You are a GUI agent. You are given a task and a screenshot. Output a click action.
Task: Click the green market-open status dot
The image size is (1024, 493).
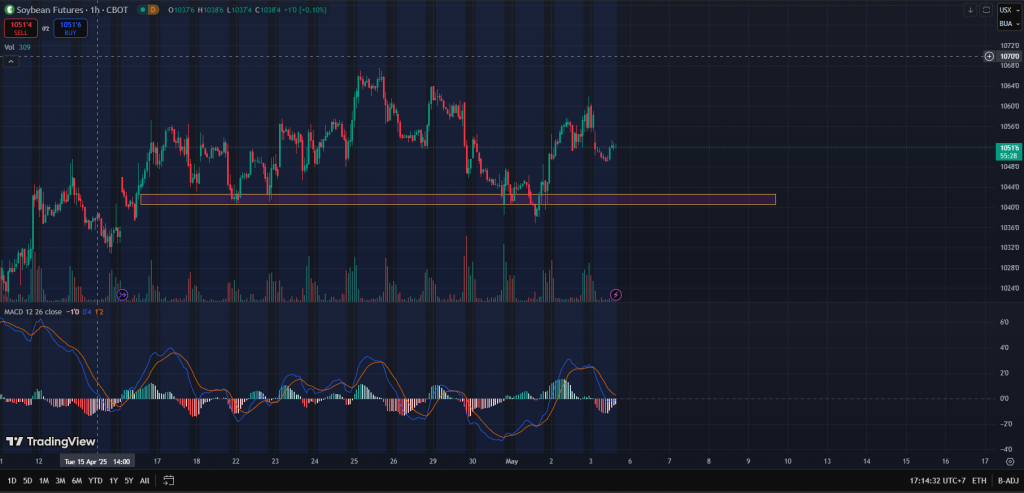pyautogui.click(x=141, y=10)
